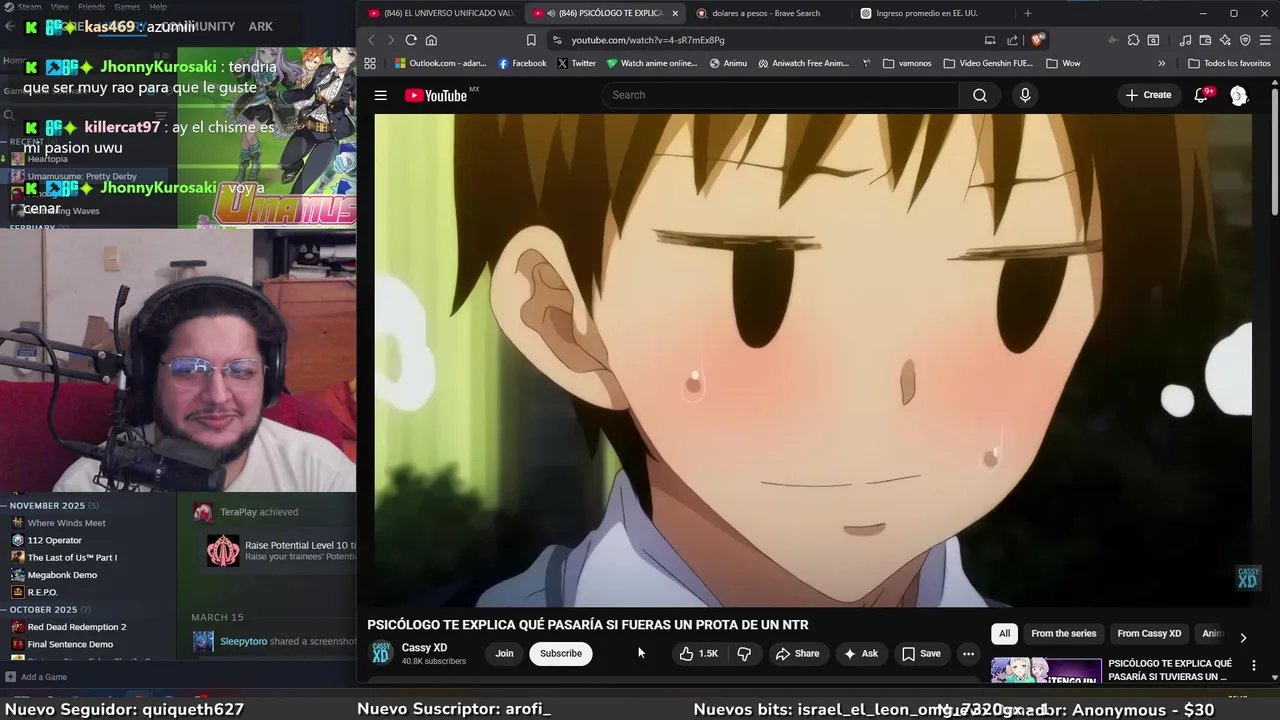Open the Games menu in Steam
Image resolution: width=1280 pixels, height=720 pixels.
point(127,7)
